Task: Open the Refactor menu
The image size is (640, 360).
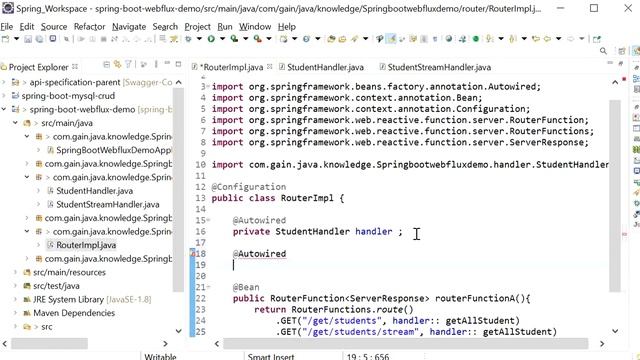Action: click(89, 27)
